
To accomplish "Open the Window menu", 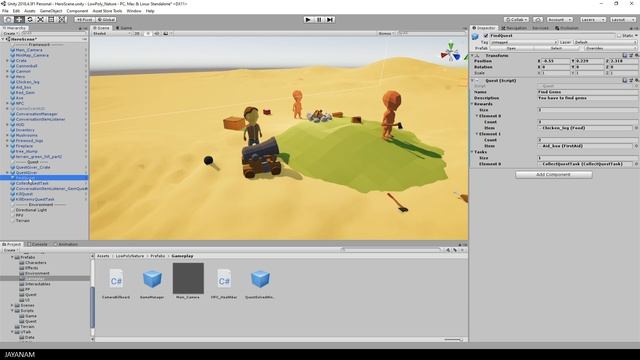I will pyautogui.click(x=134, y=11).
